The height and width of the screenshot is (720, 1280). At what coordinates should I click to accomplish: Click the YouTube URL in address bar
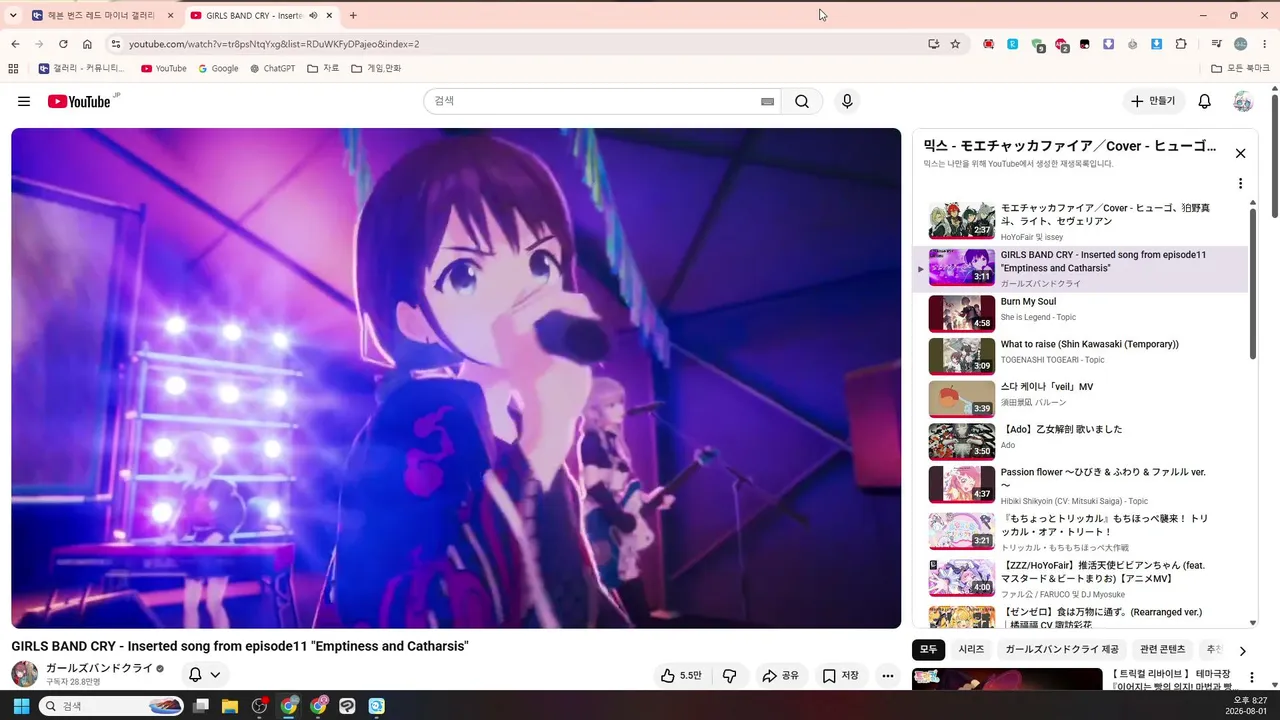coord(274,44)
